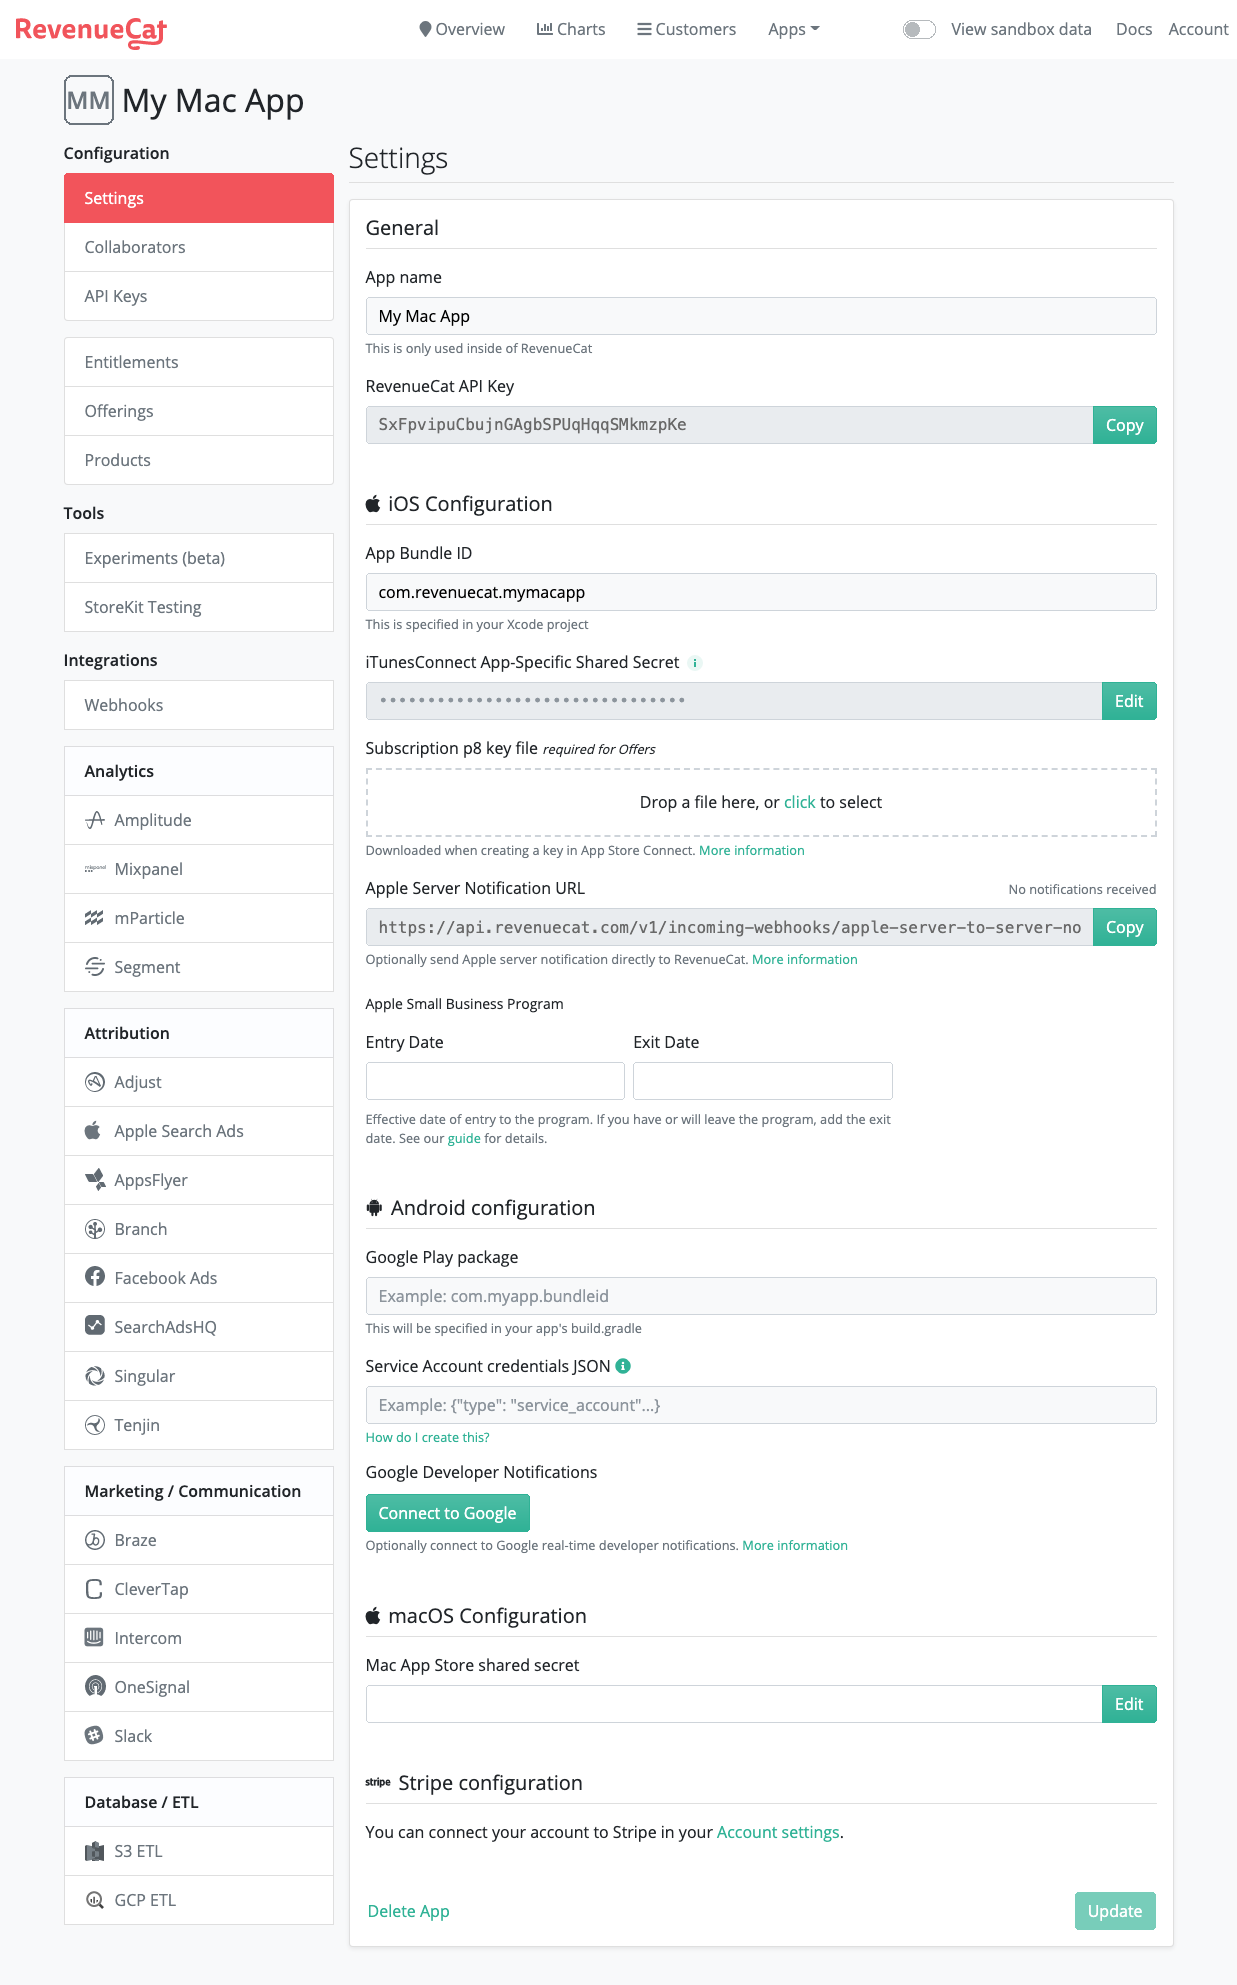
Task: Click Connect to Google button
Action: (x=447, y=1513)
